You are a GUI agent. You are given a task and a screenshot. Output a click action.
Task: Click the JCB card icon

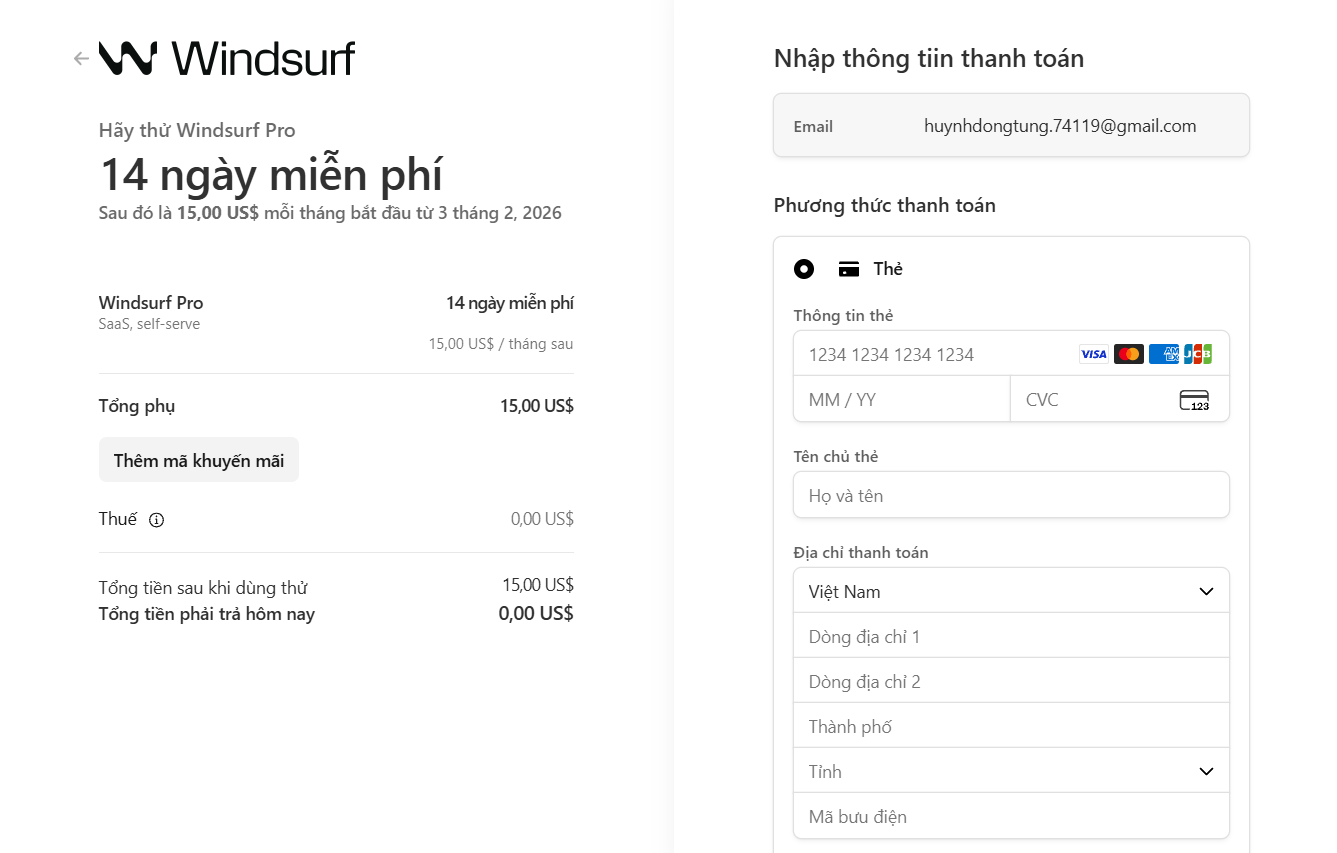click(1197, 353)
